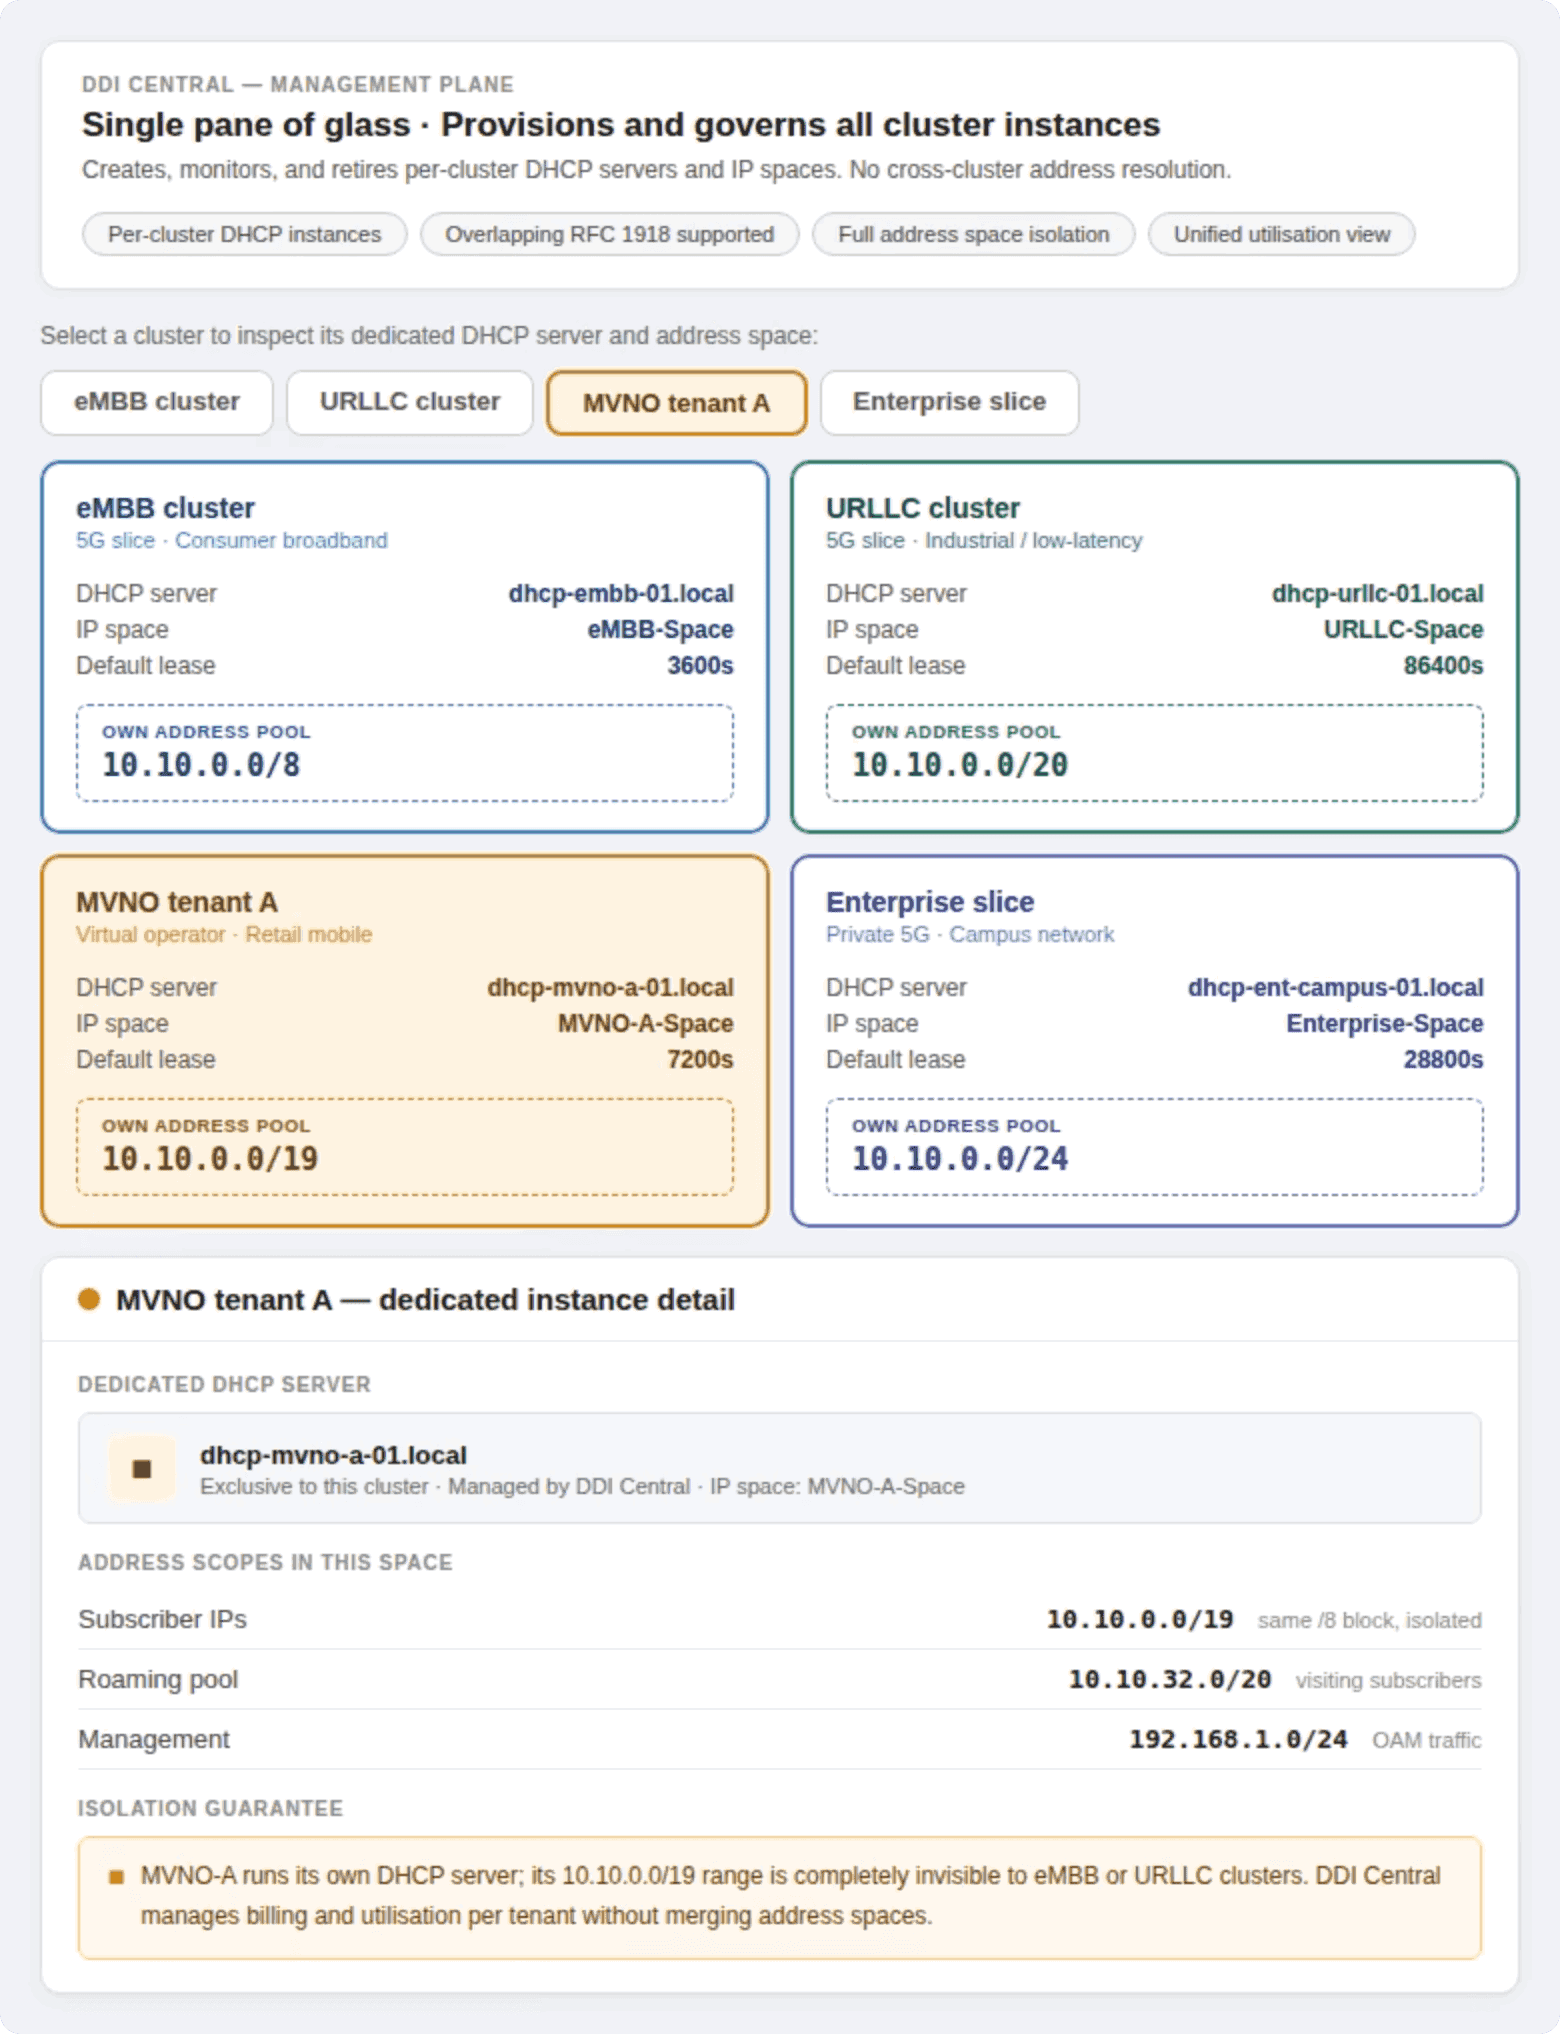The height and width of the screenshot is (2034, 1560).
Task: Click the 10.10.0.0/20 address pool
Action: 960,765
